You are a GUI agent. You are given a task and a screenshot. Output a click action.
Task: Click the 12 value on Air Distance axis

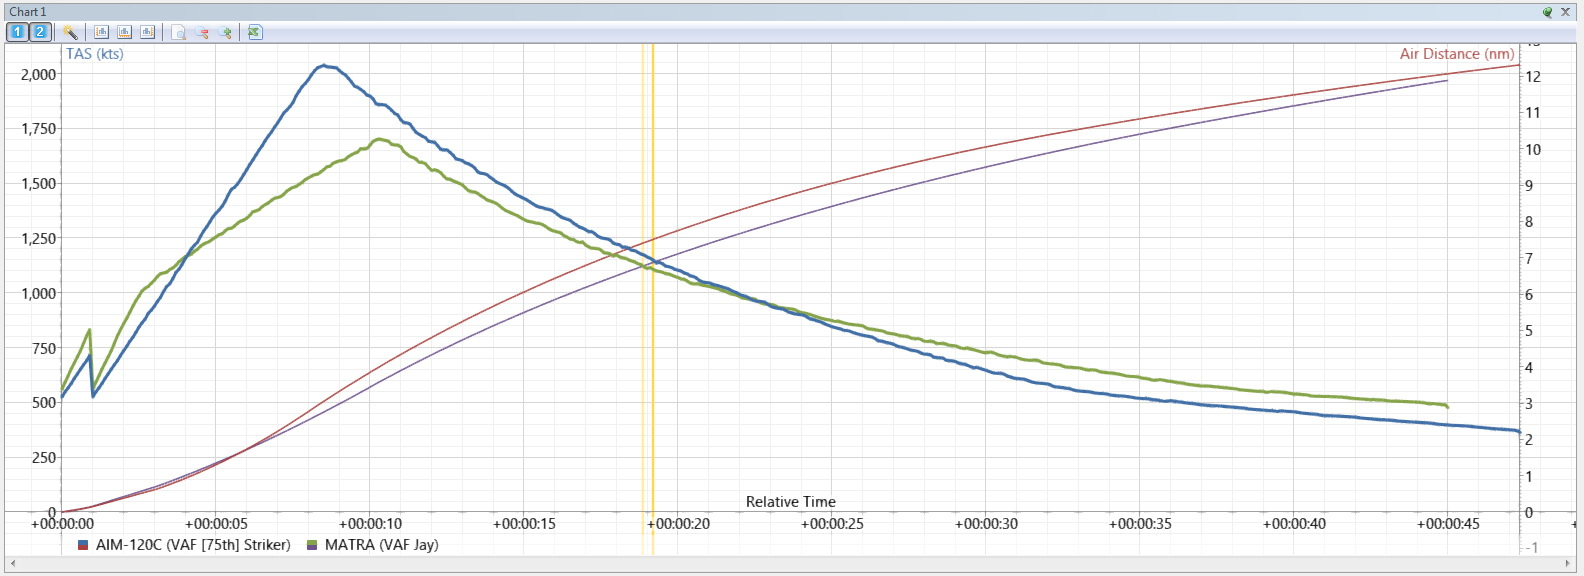tap(1533, 77)
